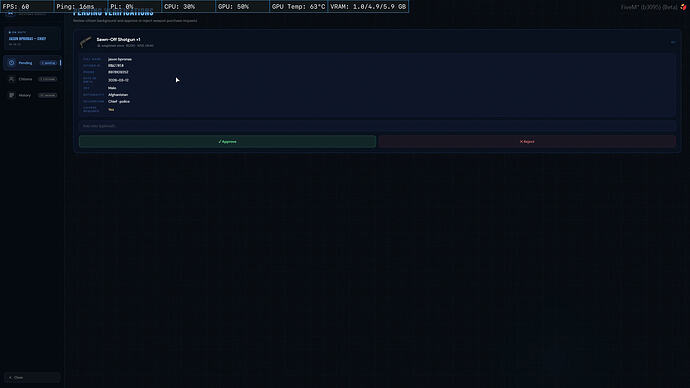Select the license approved value Yes
Viewport: 690px width, 388px height.
coord(111,110)
